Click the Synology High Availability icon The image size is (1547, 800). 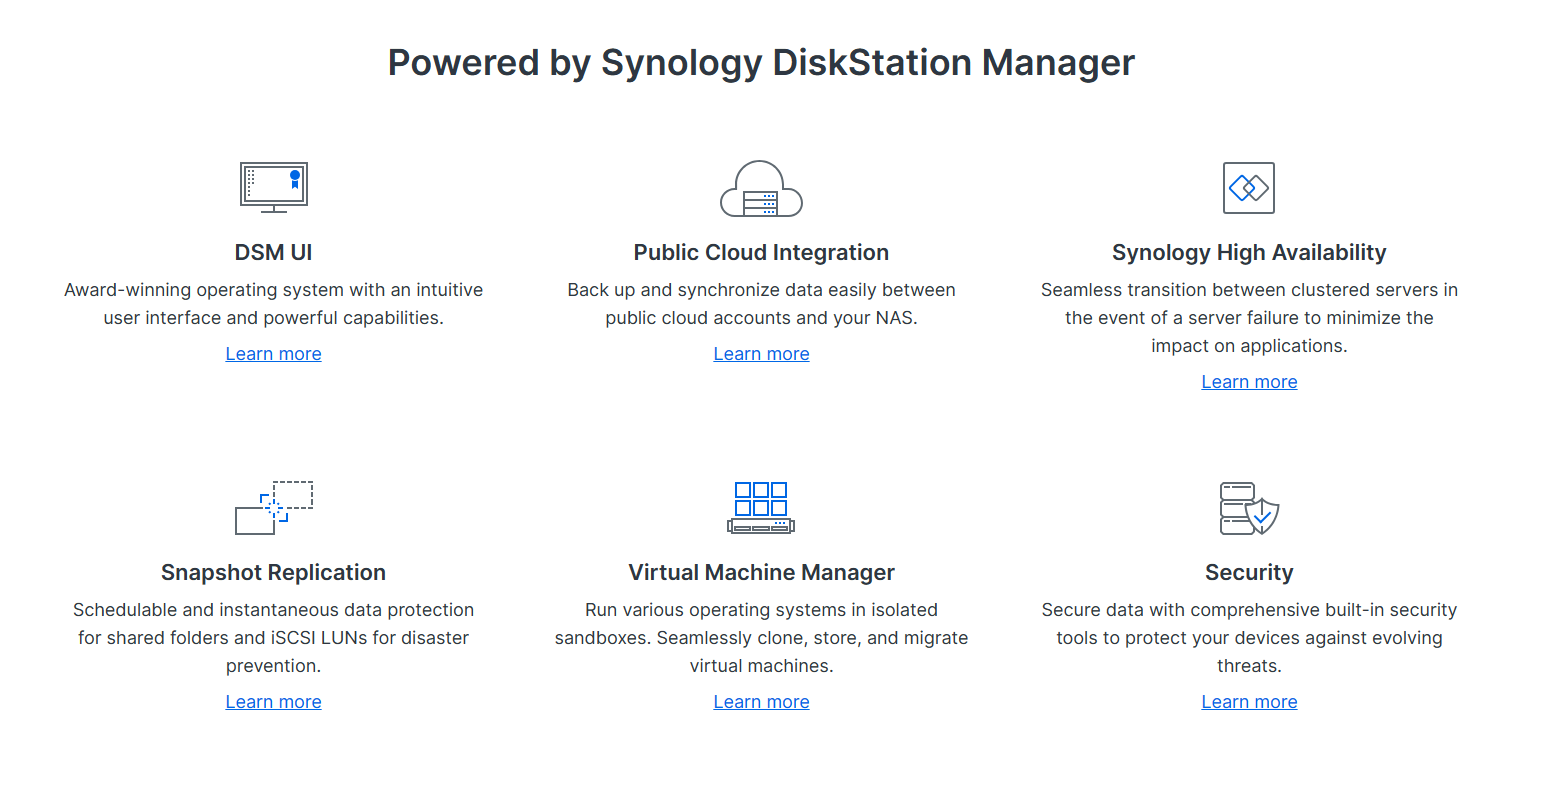tap(1249, 188)
